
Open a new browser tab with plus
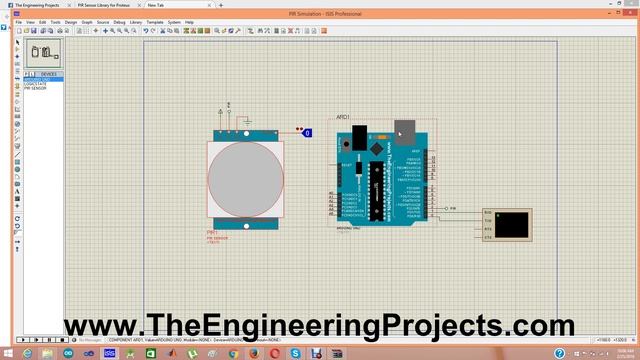[221, 5]
